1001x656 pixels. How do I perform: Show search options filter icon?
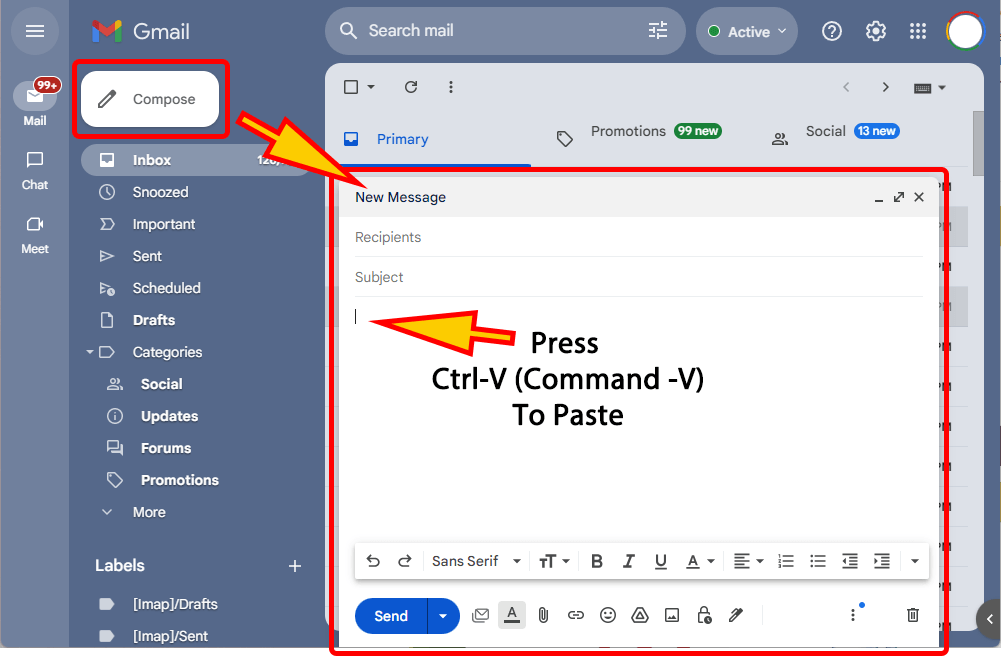pos(658,30)
